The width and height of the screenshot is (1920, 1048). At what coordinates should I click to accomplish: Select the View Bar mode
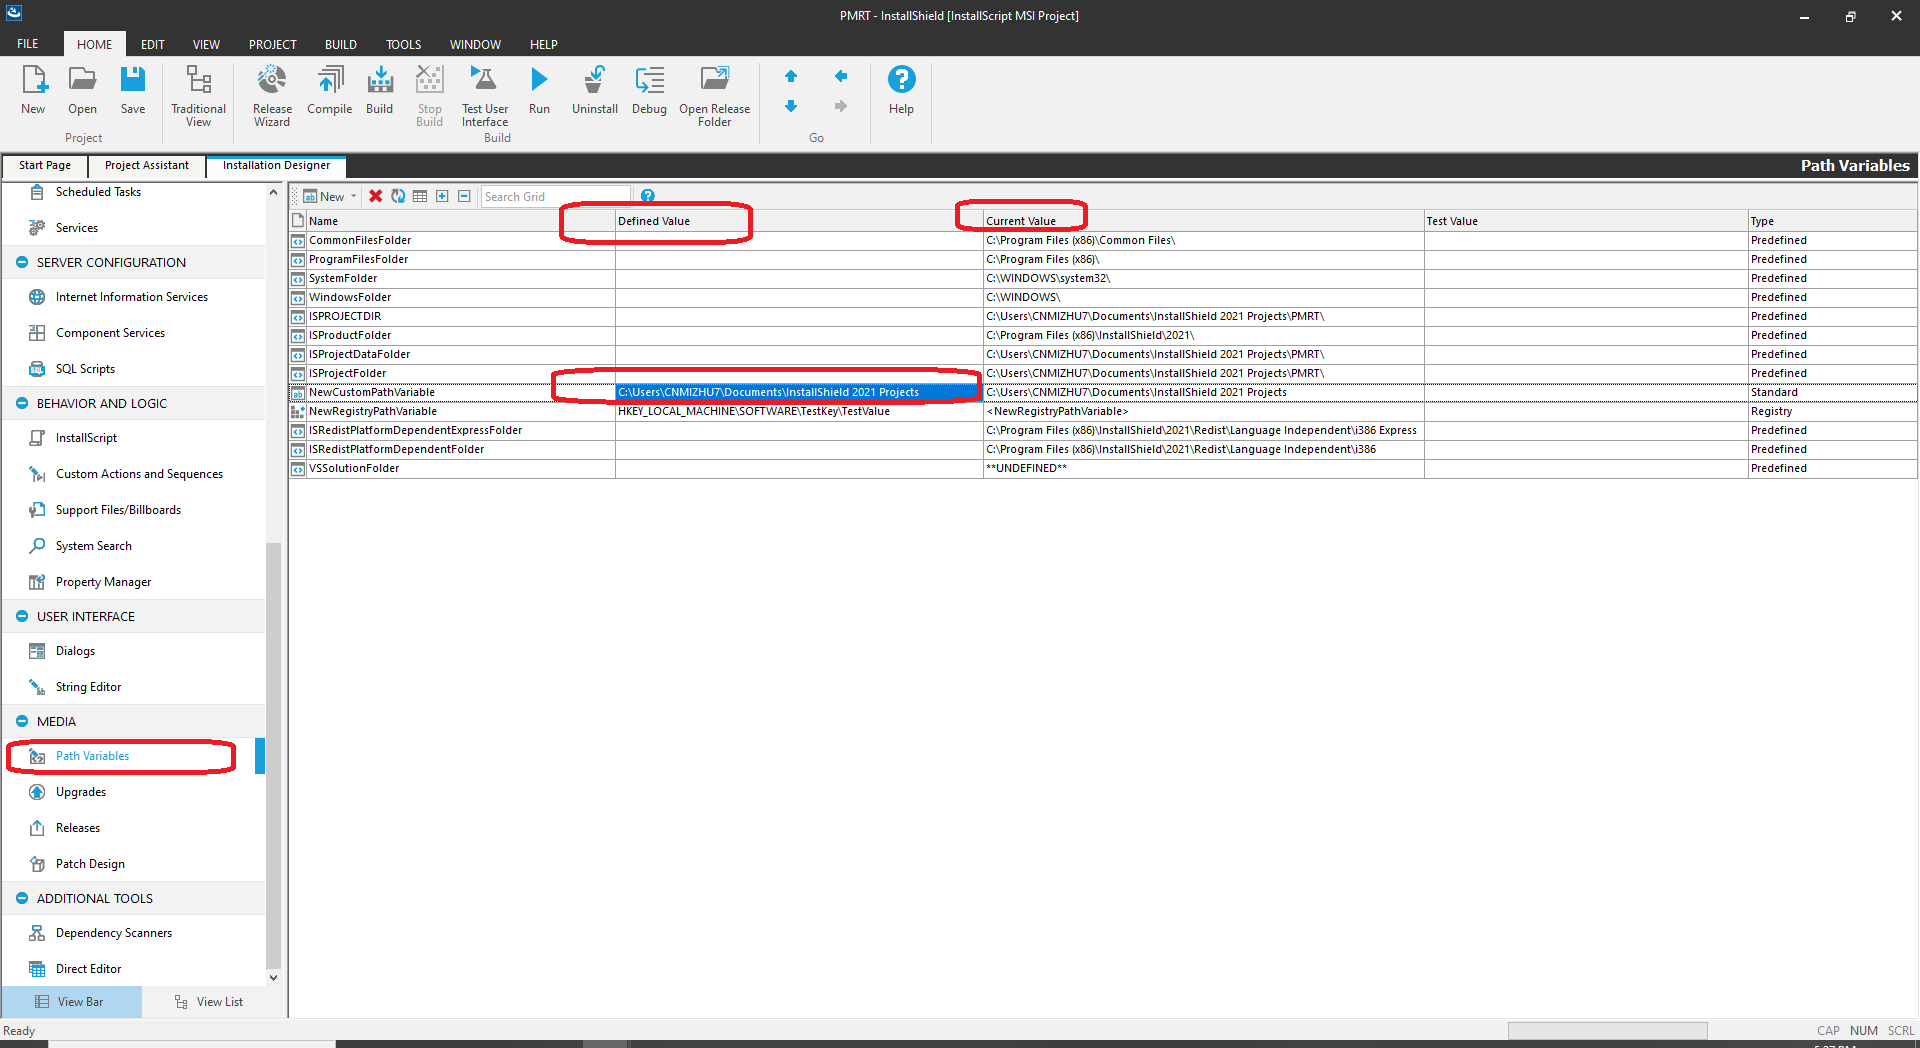click(x=70, y=1002)
